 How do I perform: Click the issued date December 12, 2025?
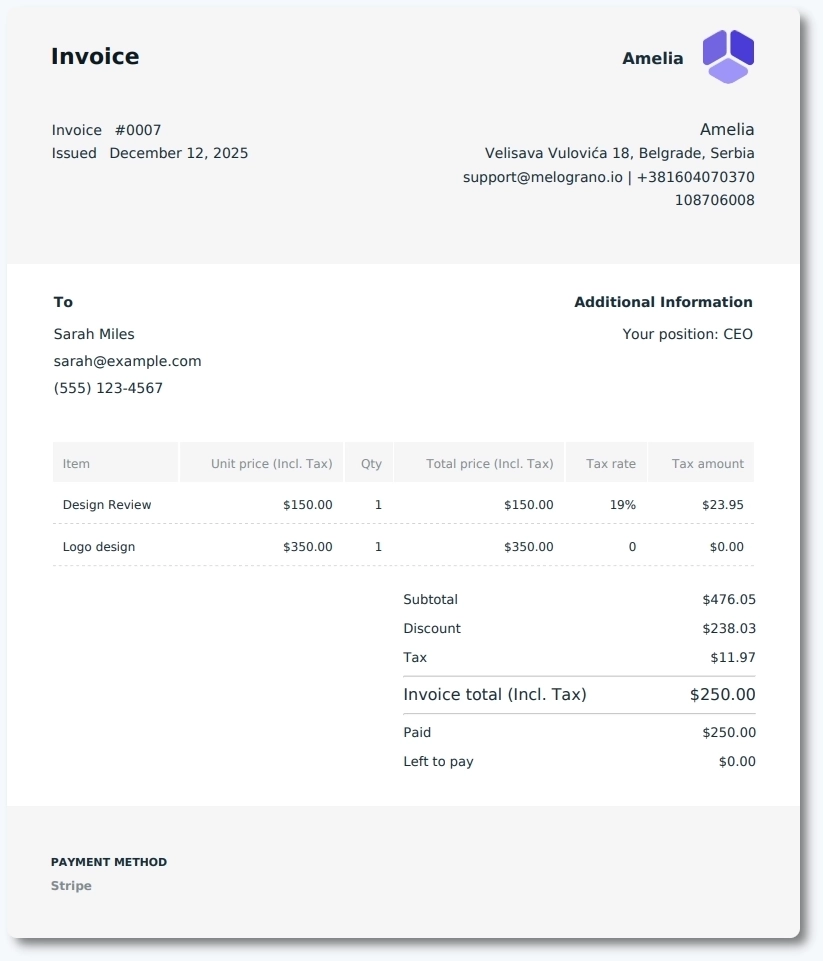[x=179, y=153]
